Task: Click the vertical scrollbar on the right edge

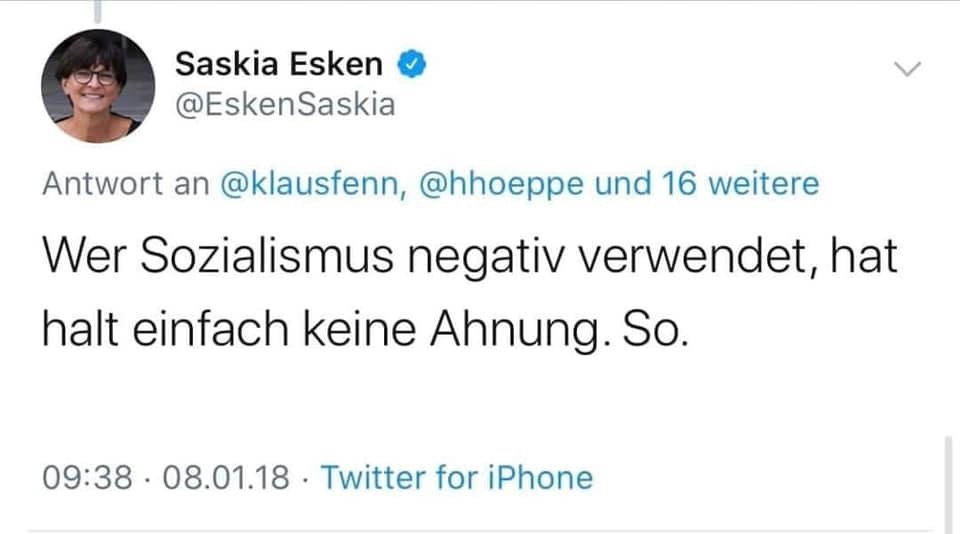Action: pos(947,480)
